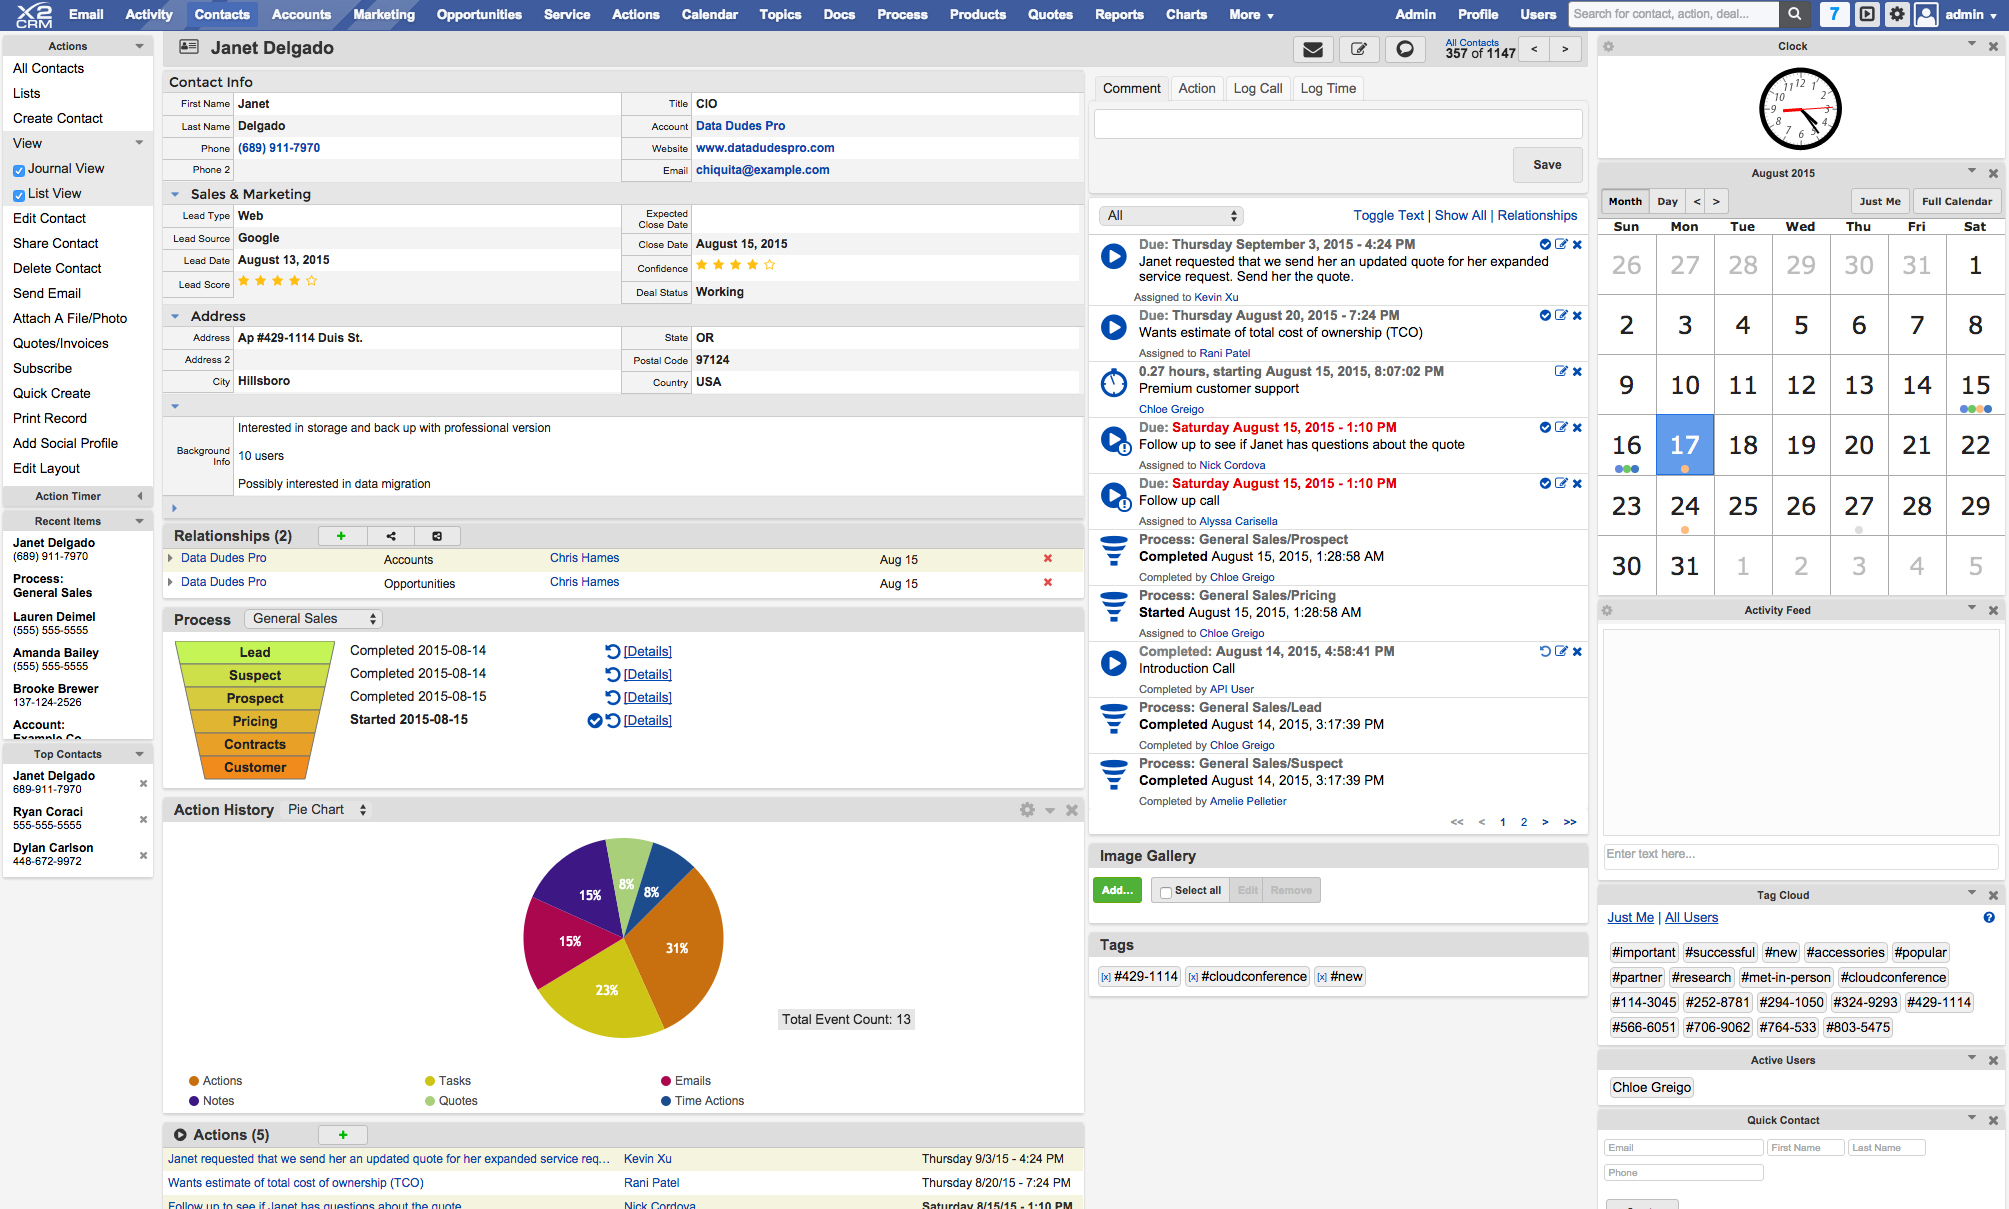
Task: Click gear icon in Action History header
Action: click(x=1027, y=810)
